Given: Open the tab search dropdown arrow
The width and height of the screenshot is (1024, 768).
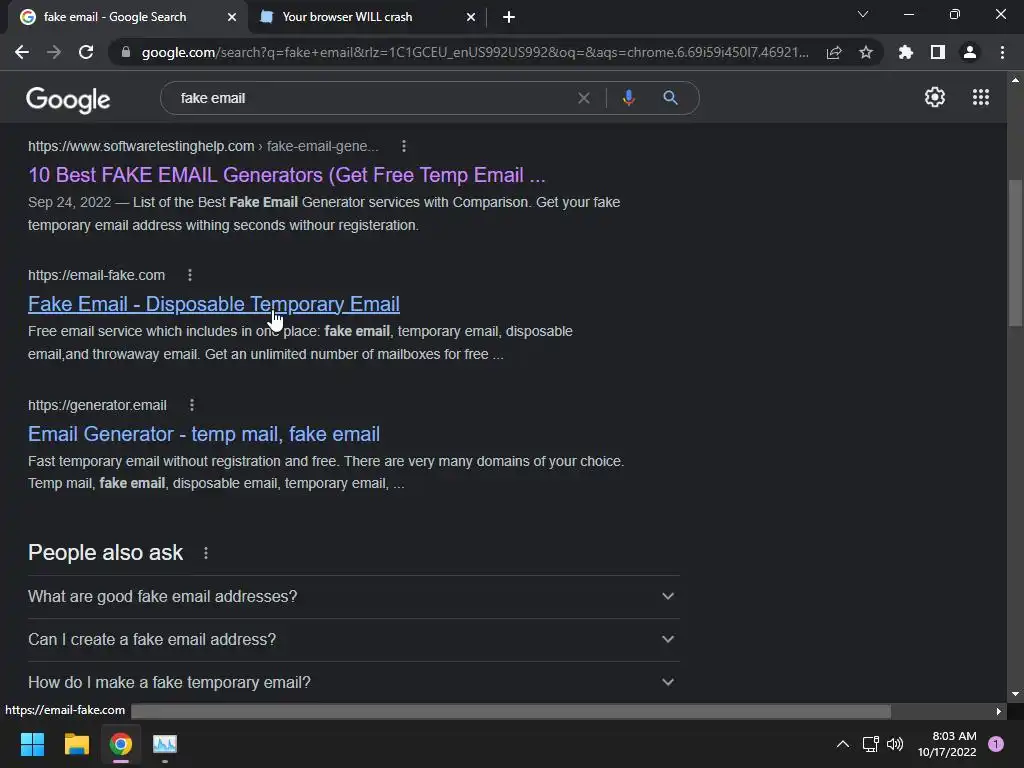Looking at the screenshot, I should coord(863,14).
